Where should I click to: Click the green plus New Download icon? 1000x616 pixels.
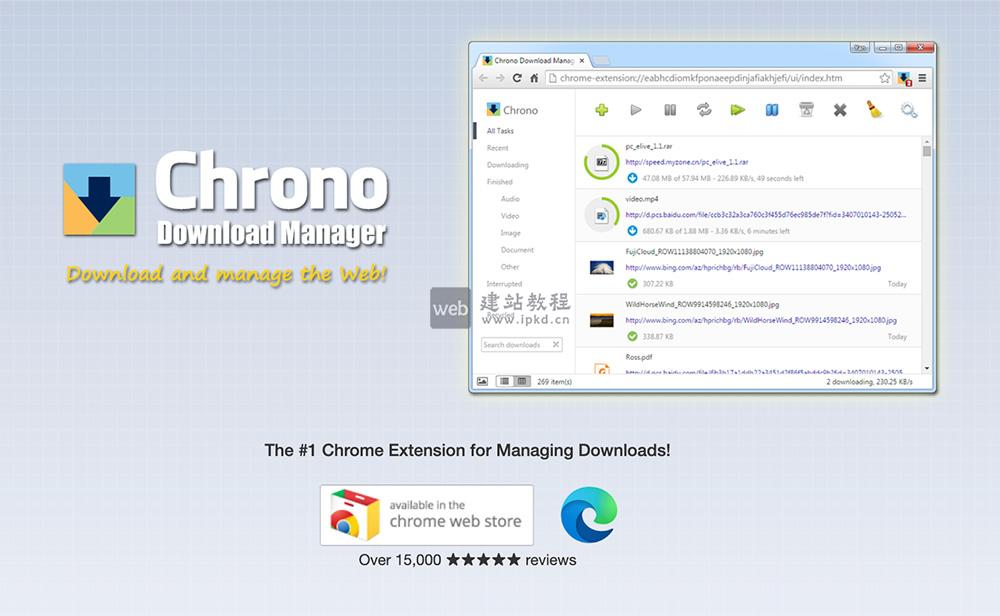click(x=601, y=110)
